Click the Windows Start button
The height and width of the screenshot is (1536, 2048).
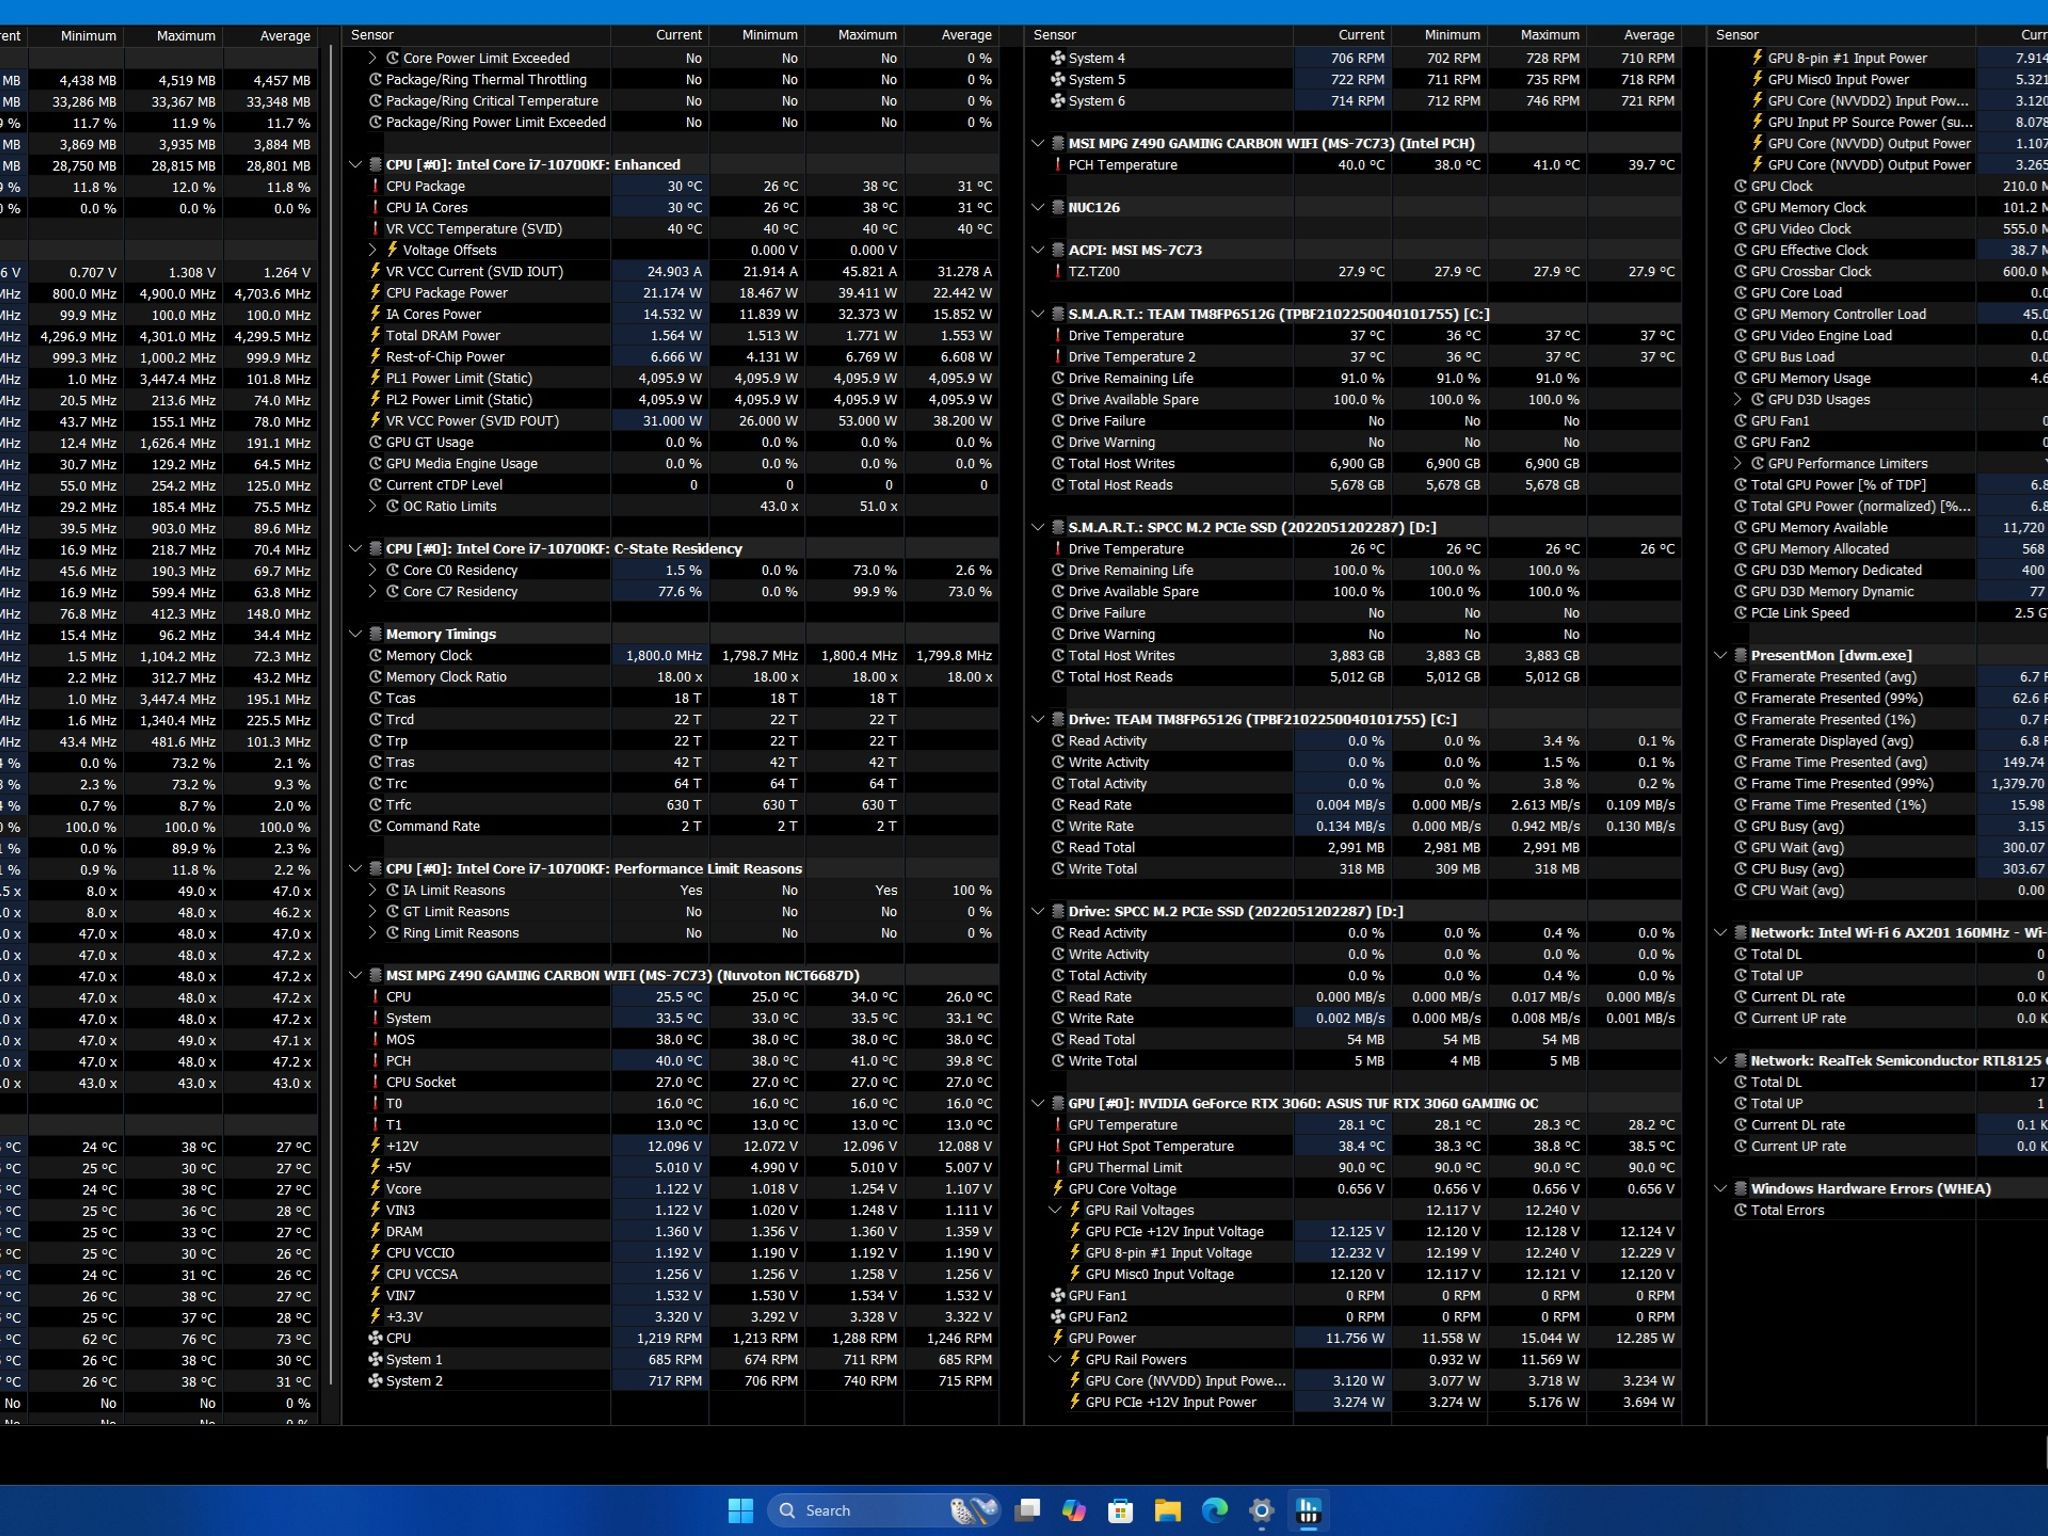pos(740,1510)
